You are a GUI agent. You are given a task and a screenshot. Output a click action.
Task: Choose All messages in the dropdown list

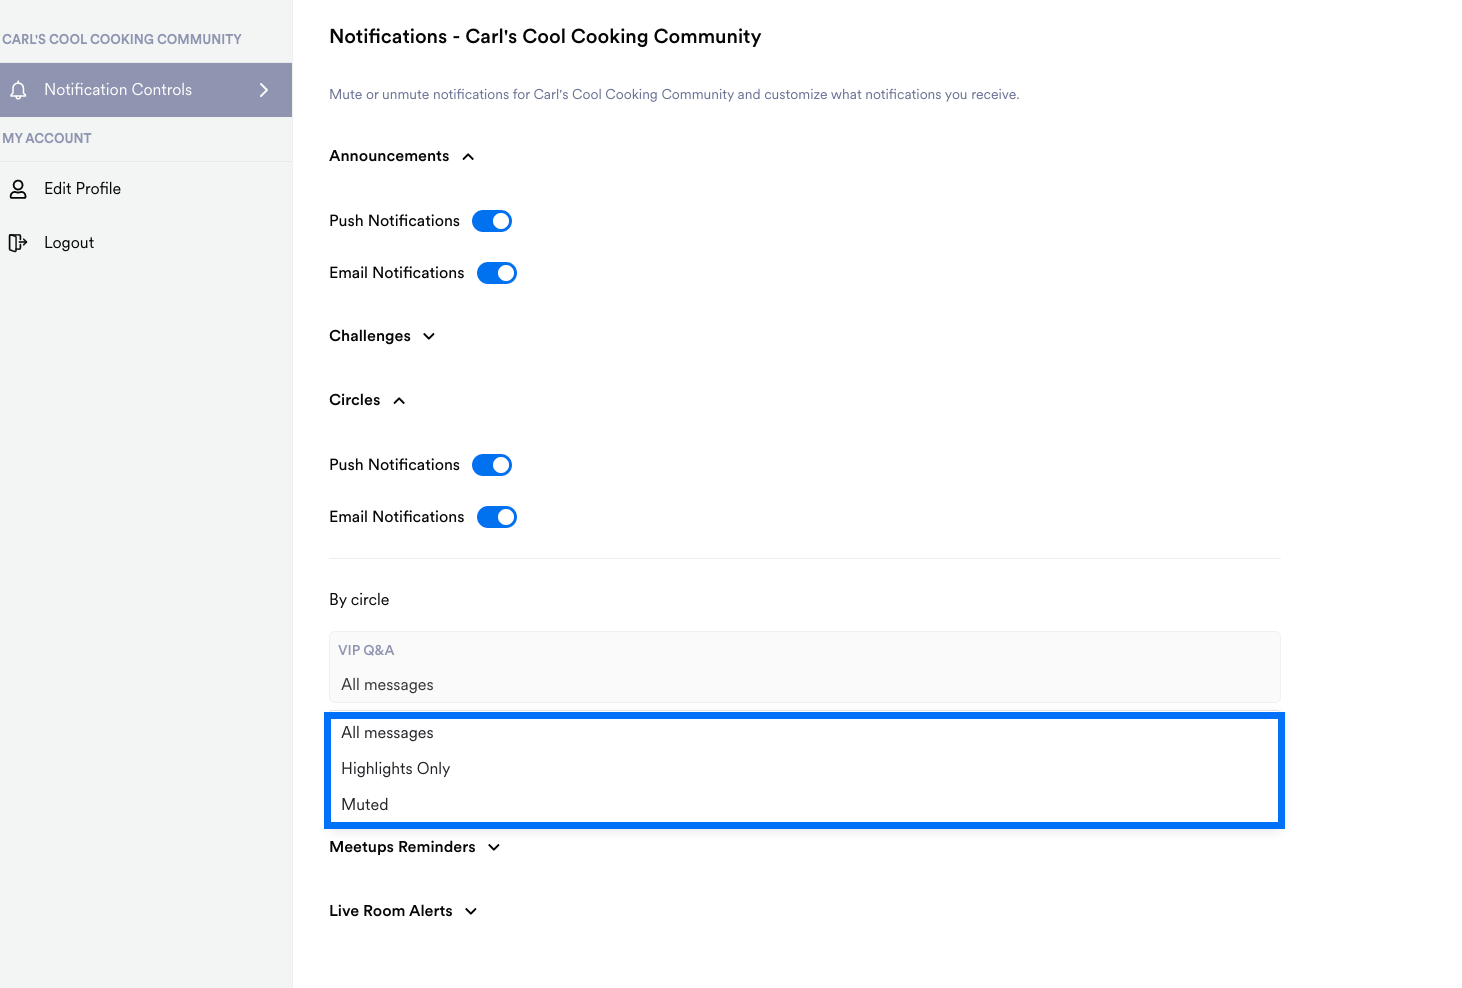[804, 733]
